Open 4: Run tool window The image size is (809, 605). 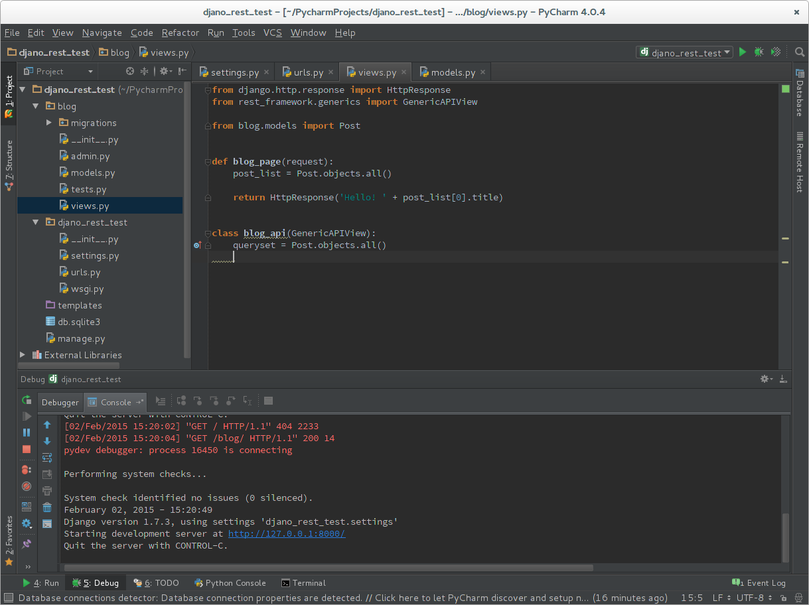(41, 583)
